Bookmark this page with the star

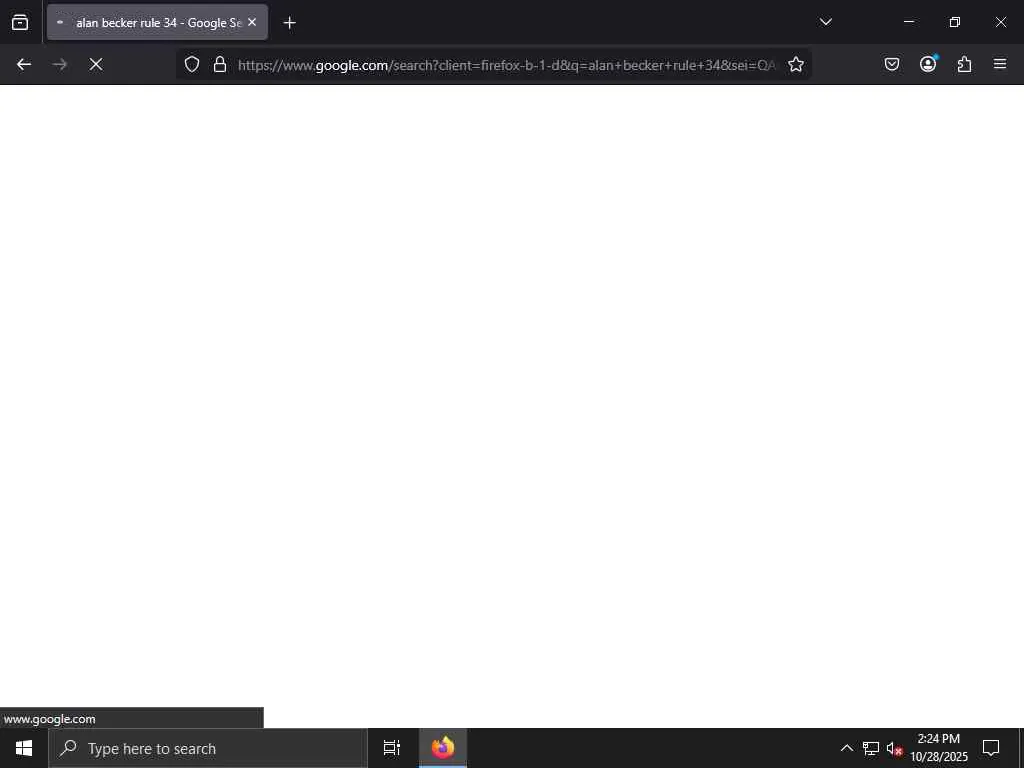[795, 64]
